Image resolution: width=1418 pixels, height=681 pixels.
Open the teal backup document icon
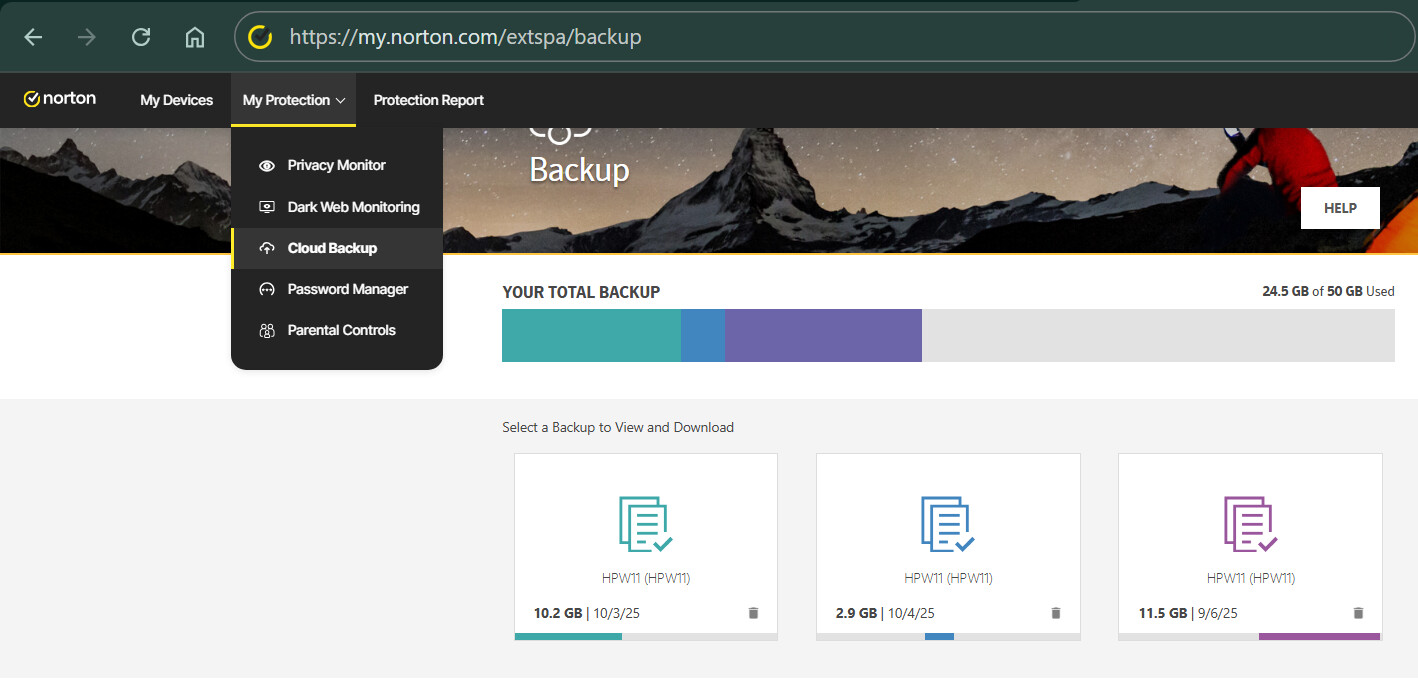click(x=645, y=524)
